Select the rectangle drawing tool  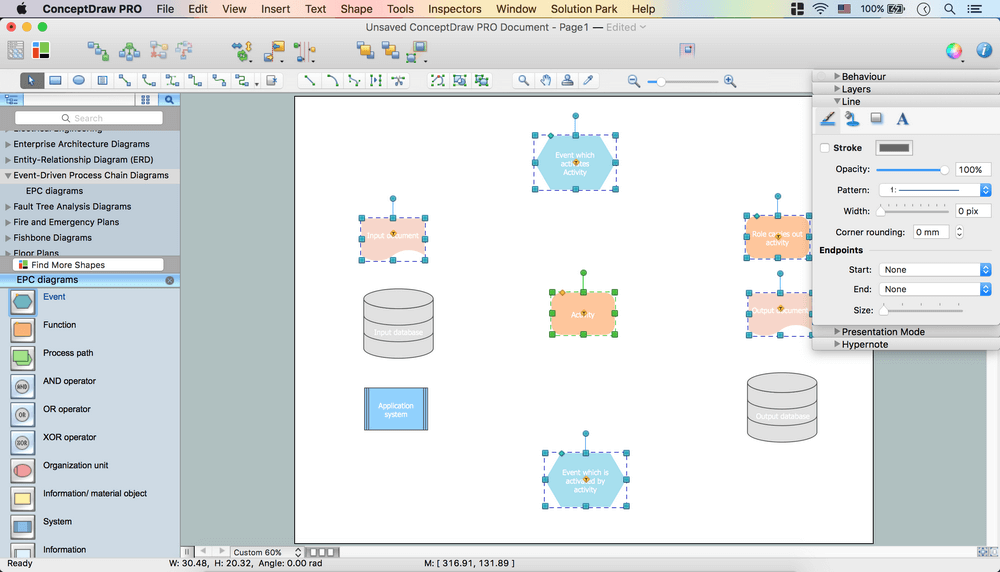pos(55,80)
